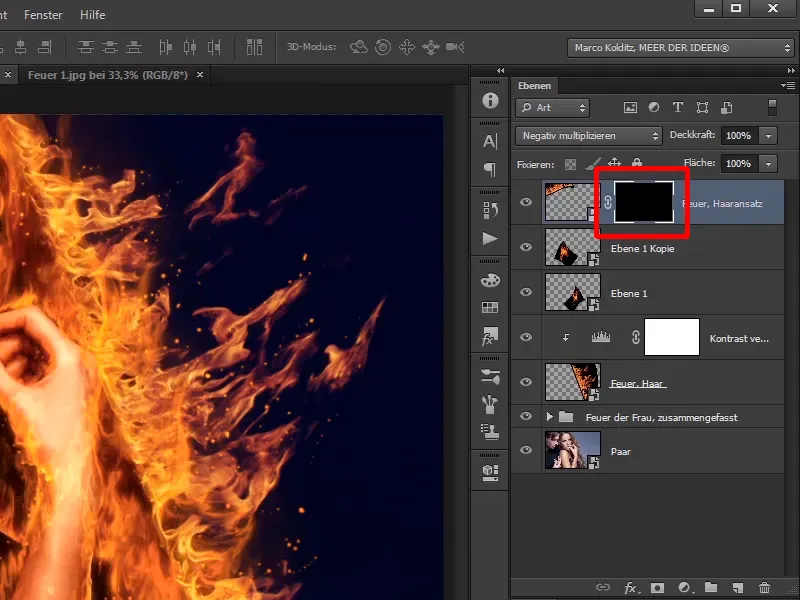Viewport: 800px width, 600px height.
Task: Select the Ebenen panel tab
Action: pos(534,86)
